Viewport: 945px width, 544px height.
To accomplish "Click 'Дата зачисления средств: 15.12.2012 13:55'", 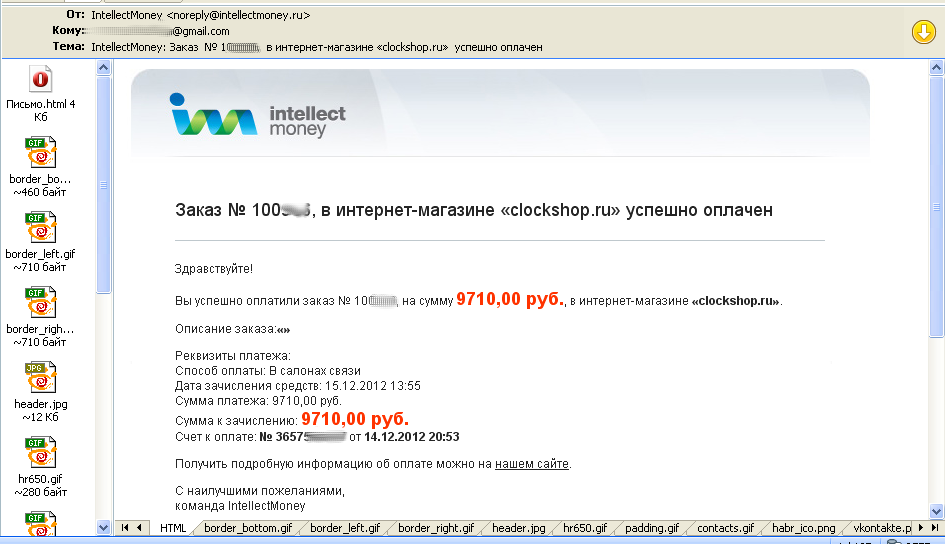I will pos(298,386).
